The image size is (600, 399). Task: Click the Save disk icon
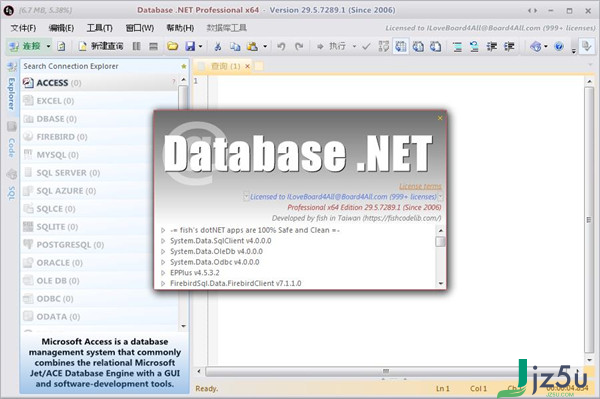click(190, 47)
